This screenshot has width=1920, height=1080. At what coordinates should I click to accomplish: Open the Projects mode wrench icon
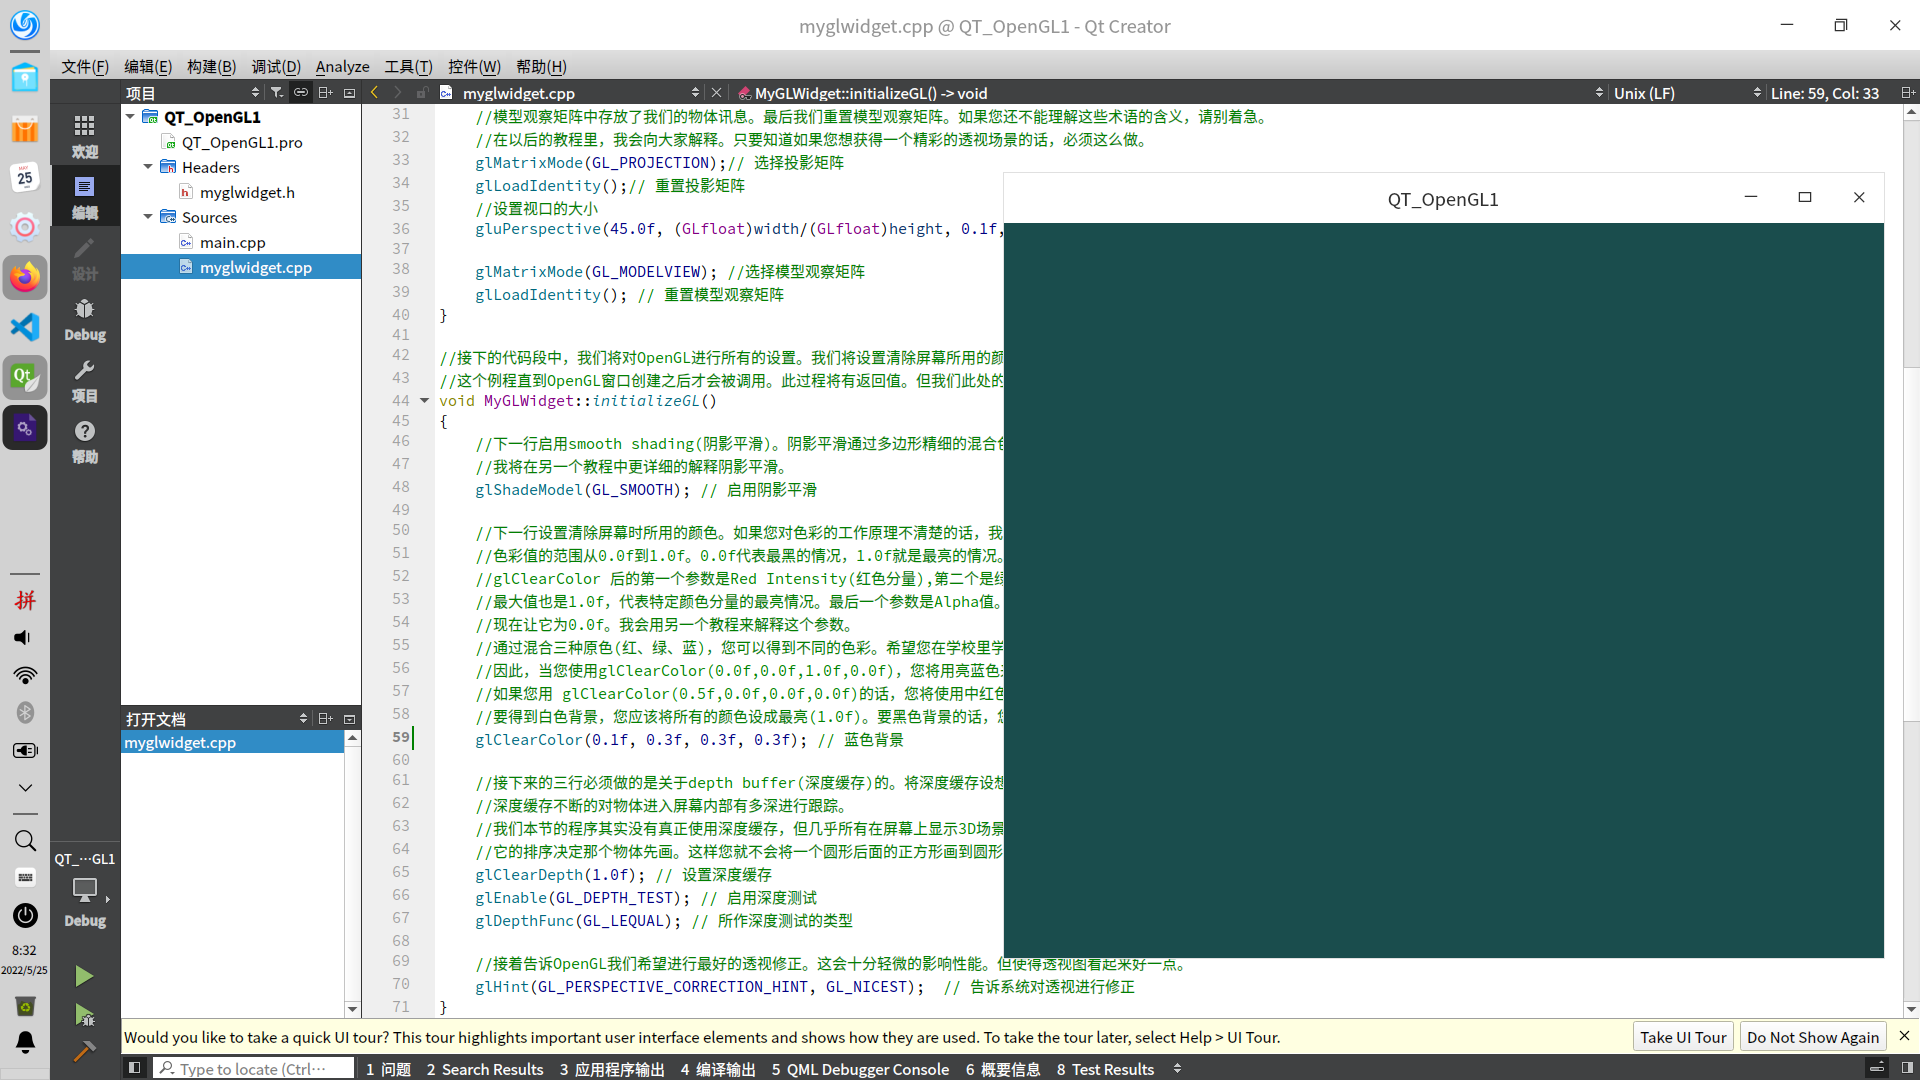85,381
